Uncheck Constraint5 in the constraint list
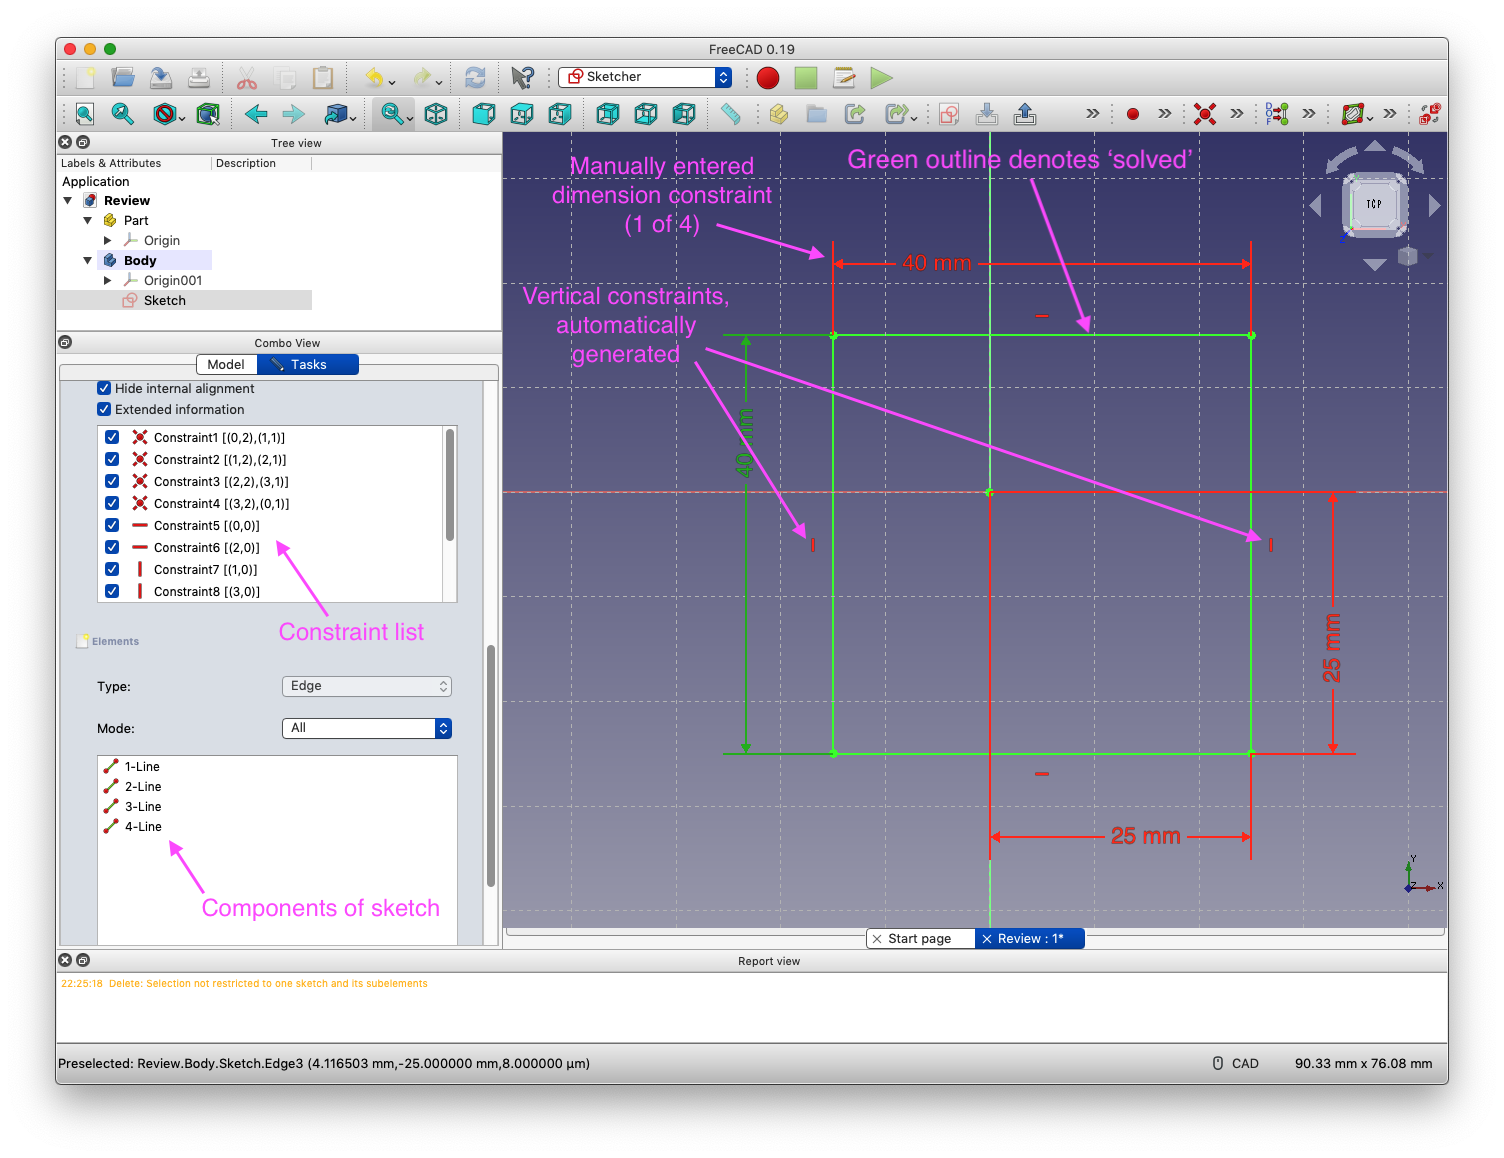 [112, 525]
